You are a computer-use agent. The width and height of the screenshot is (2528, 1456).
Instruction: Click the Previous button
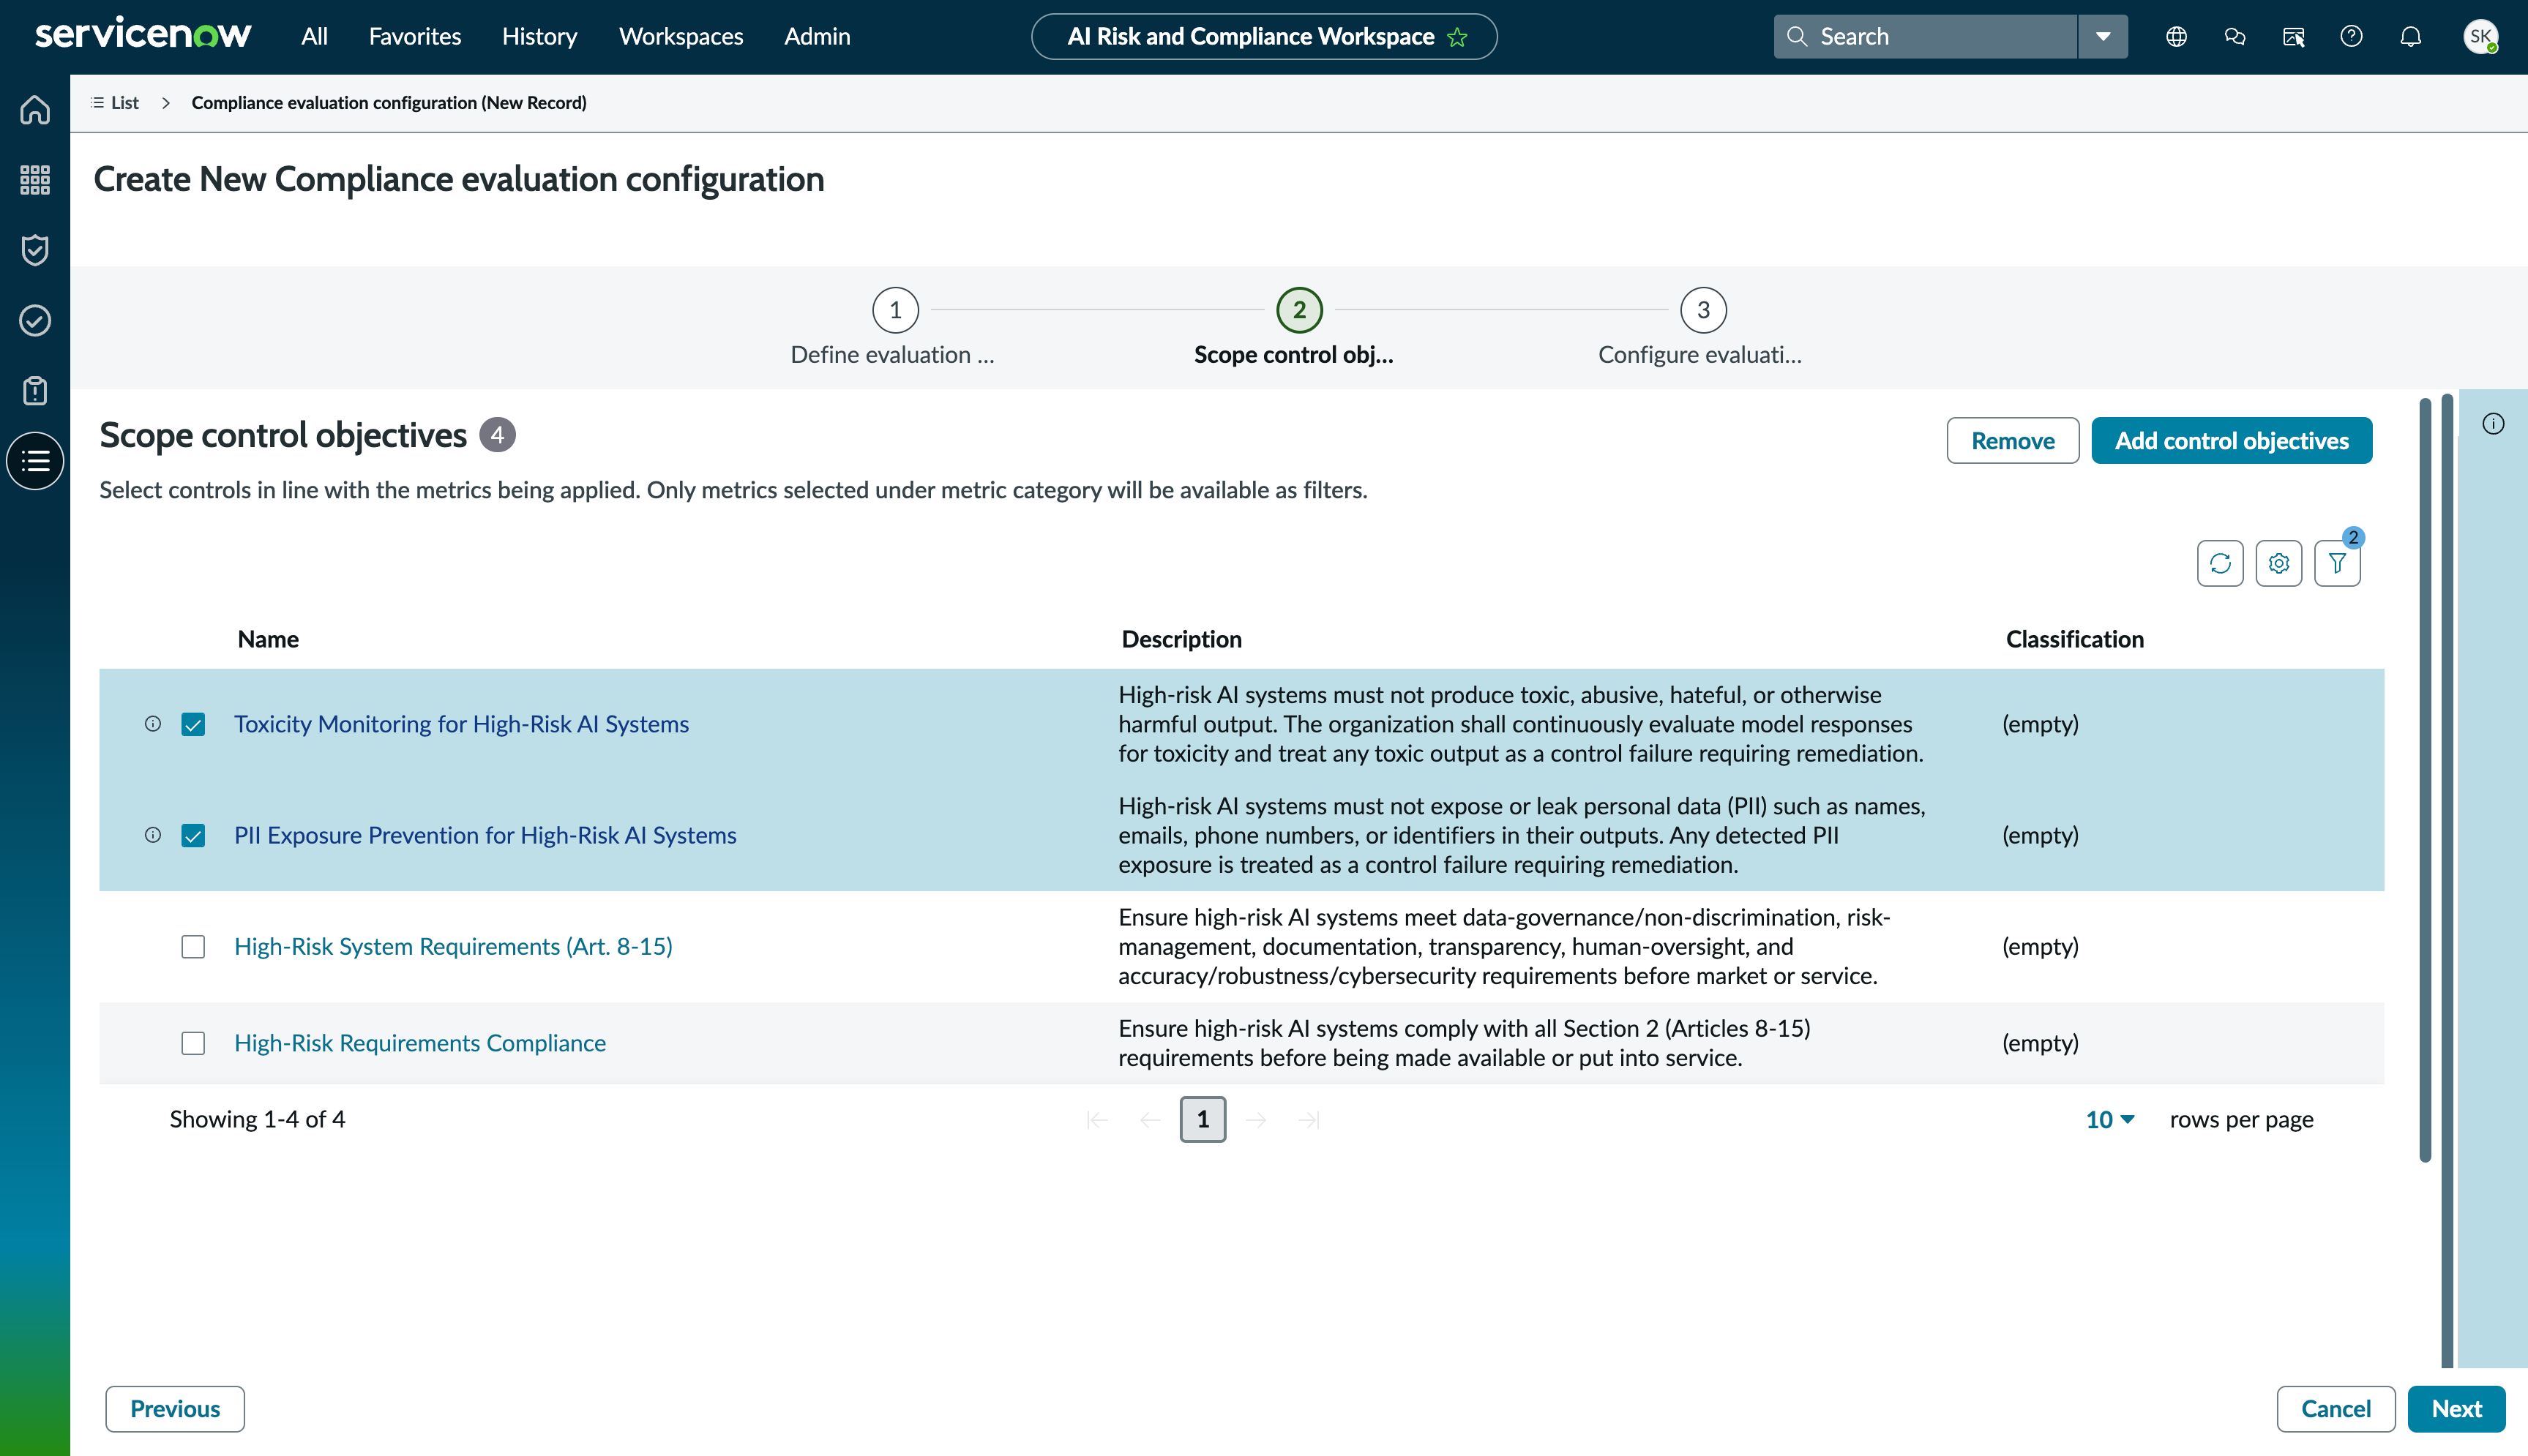(x=175, y=1408)
